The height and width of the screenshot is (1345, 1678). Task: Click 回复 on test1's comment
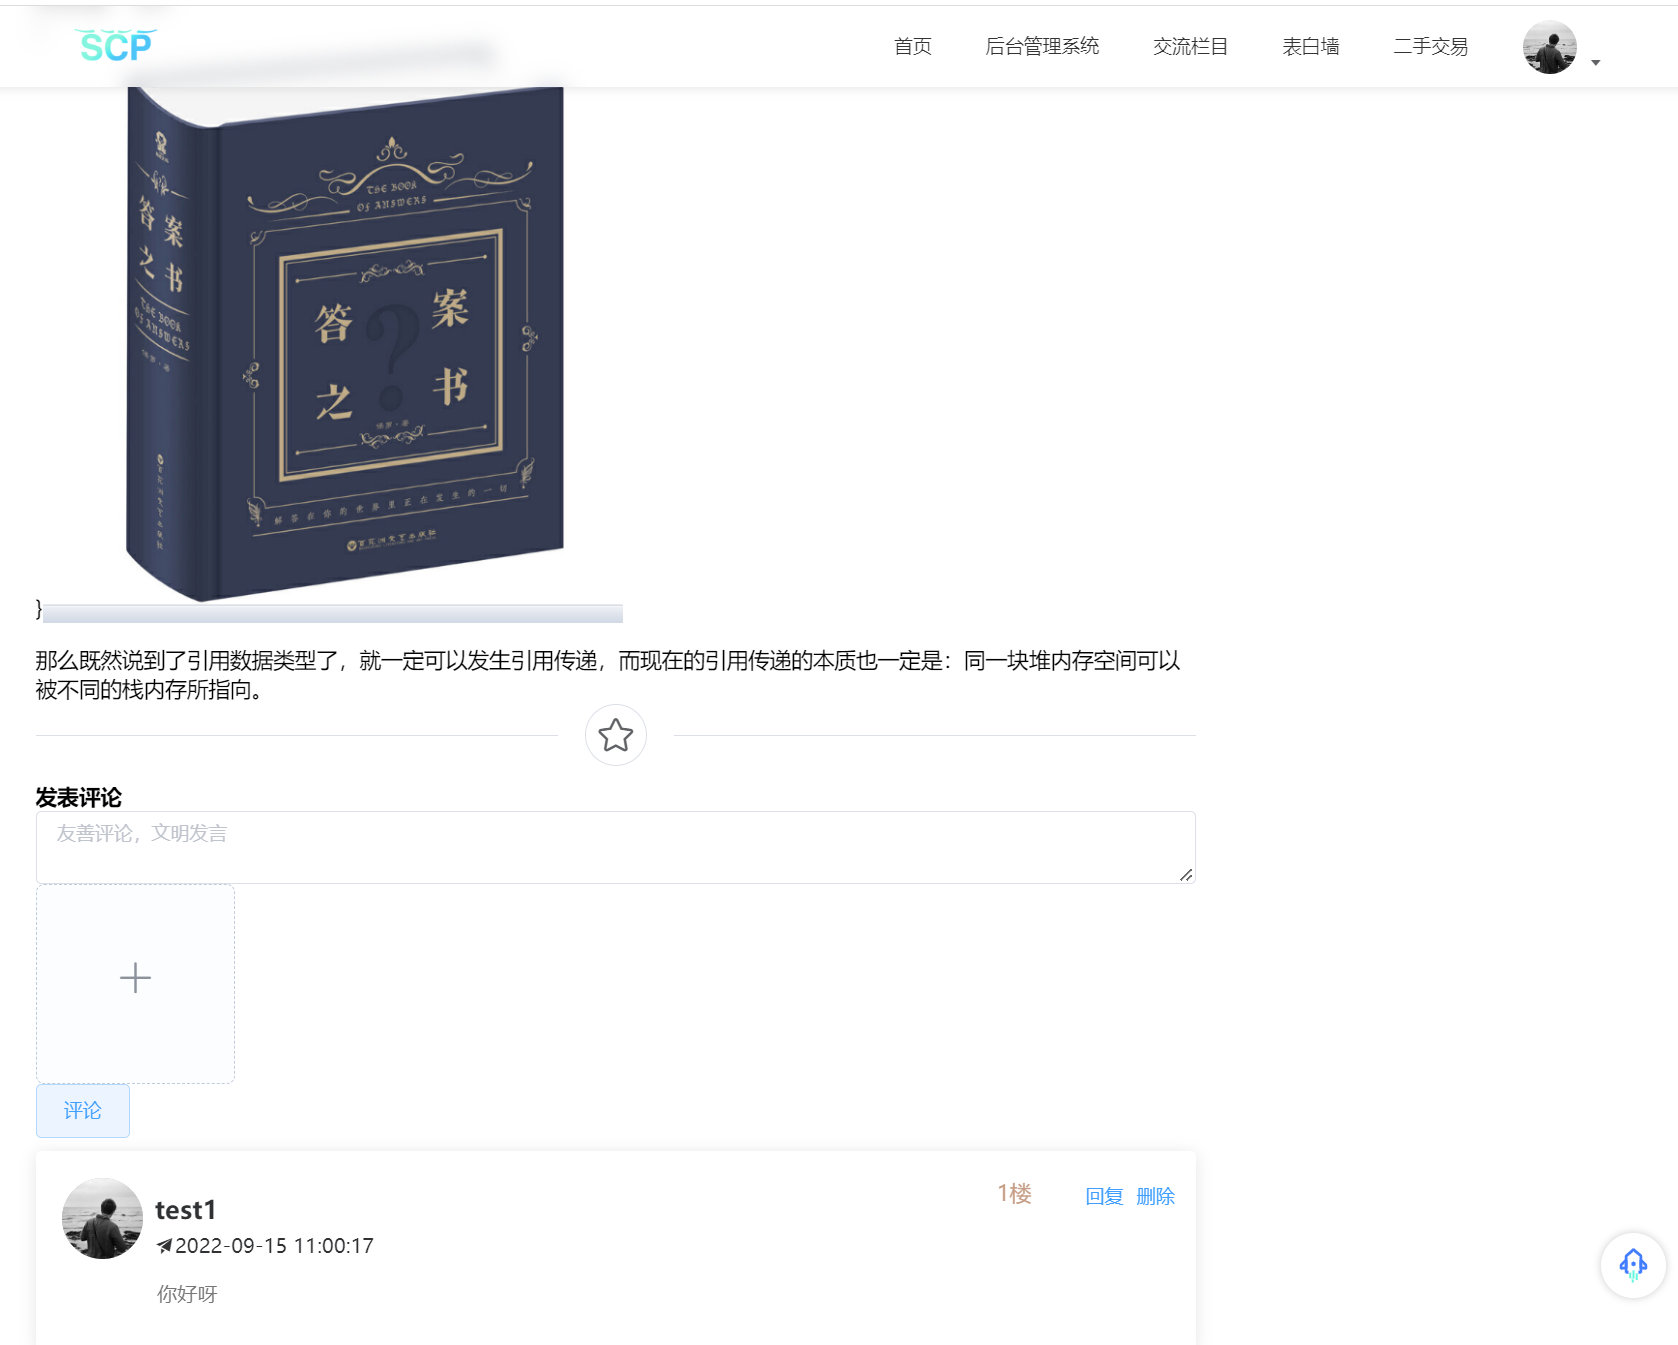1104,1196
